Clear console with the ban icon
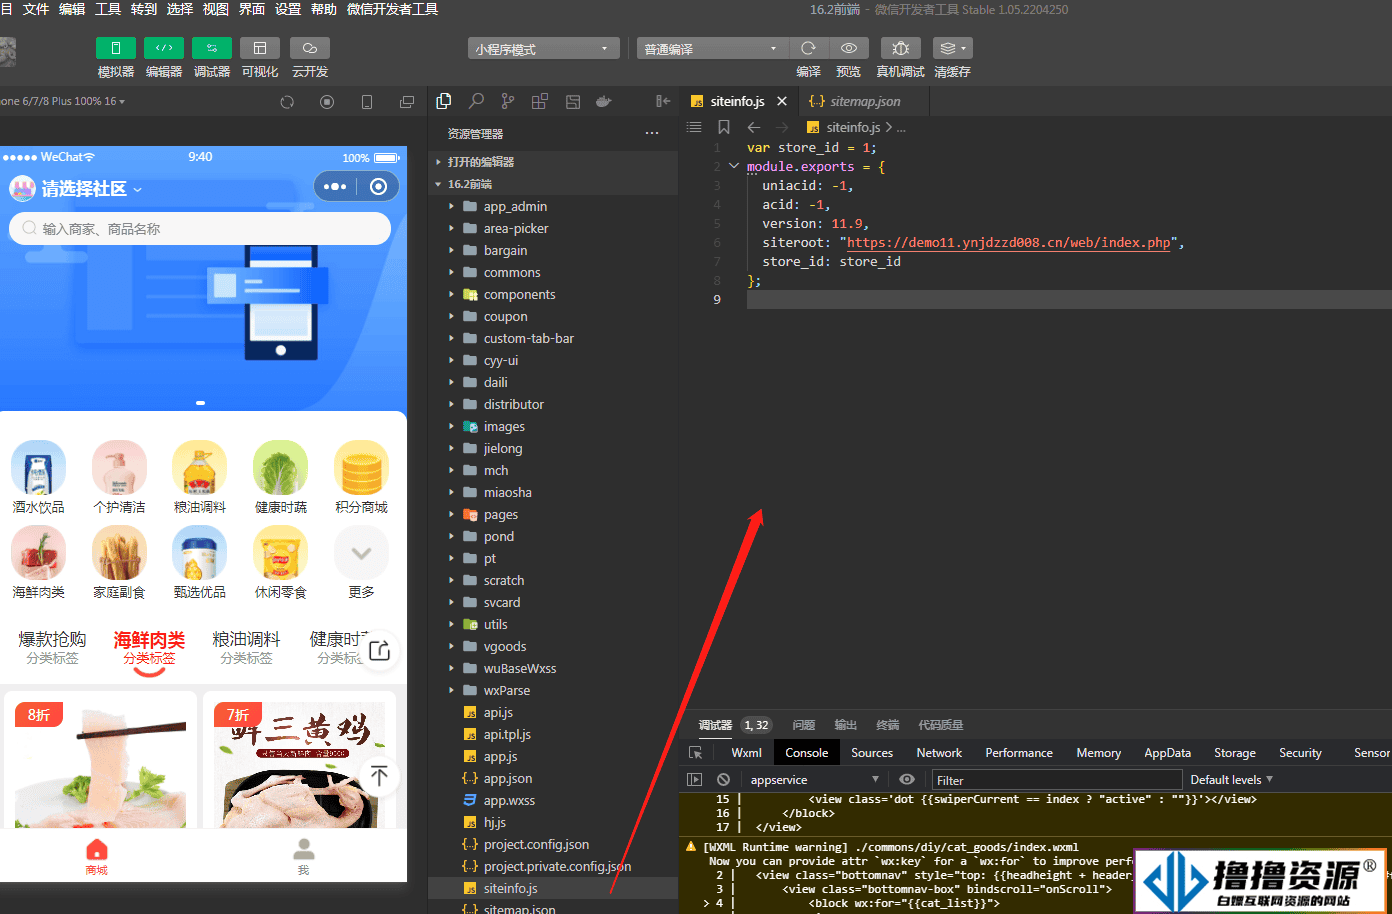 [723, 780]
